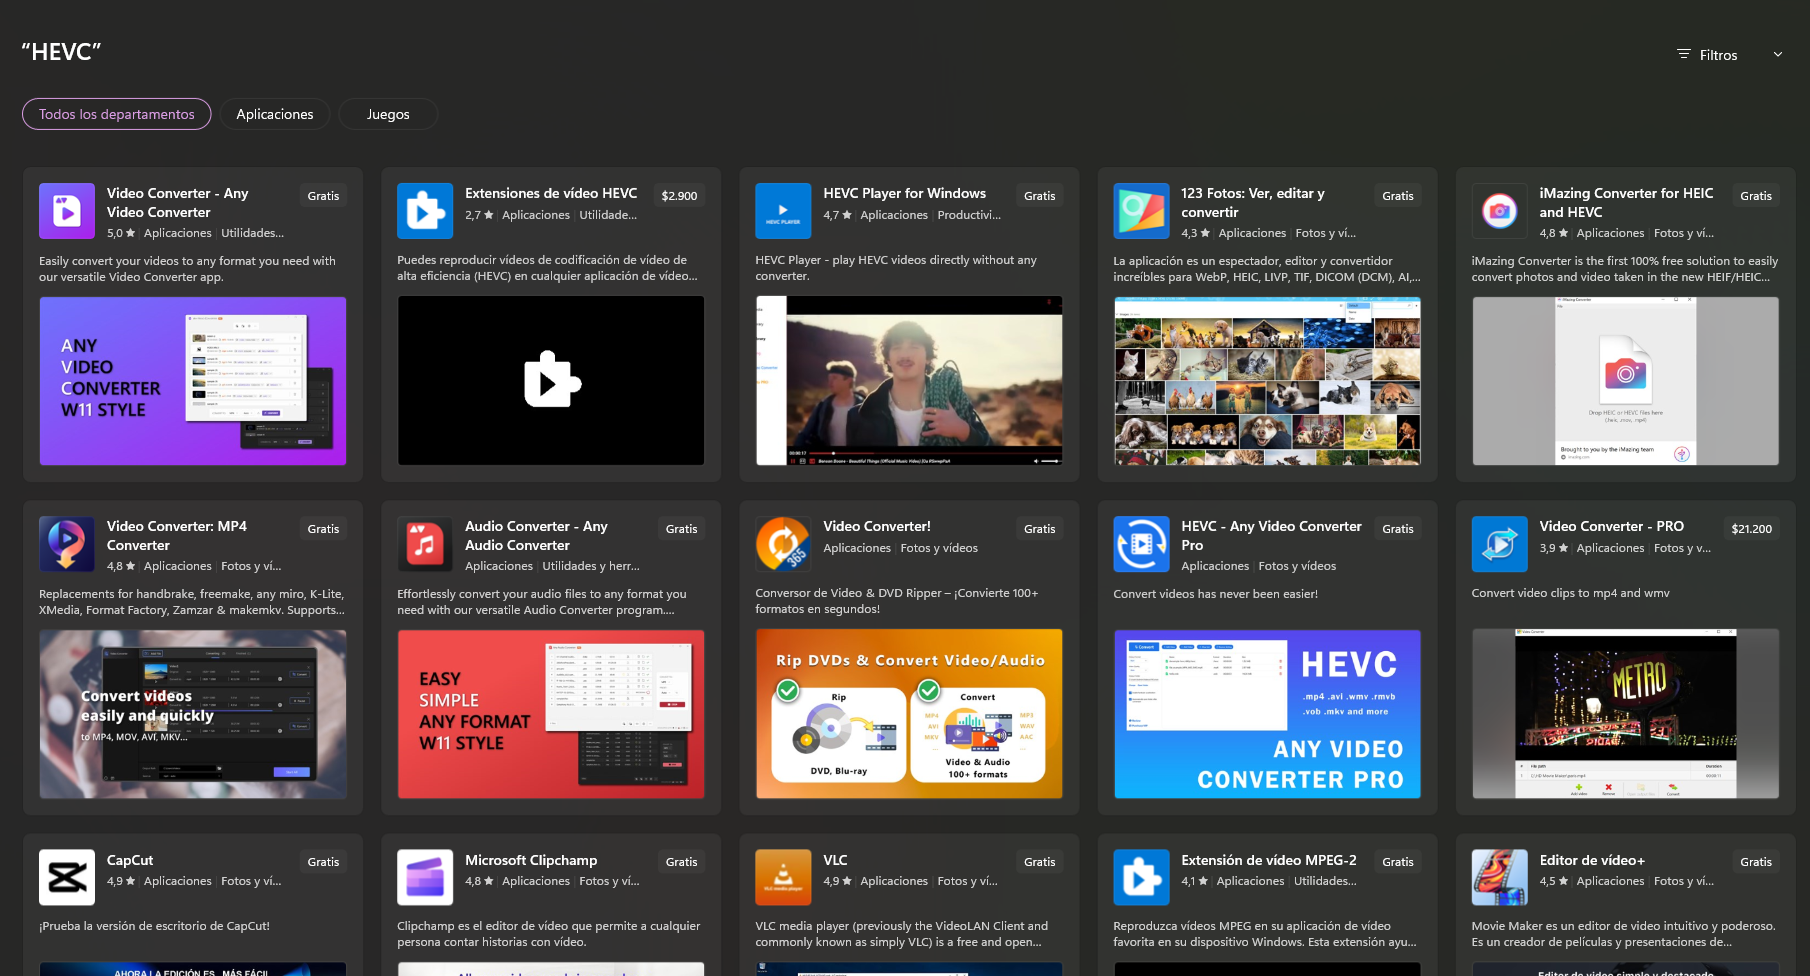
Task: Select the HEVC Player for Windows app icon
Action: click(x=783, y=211)
